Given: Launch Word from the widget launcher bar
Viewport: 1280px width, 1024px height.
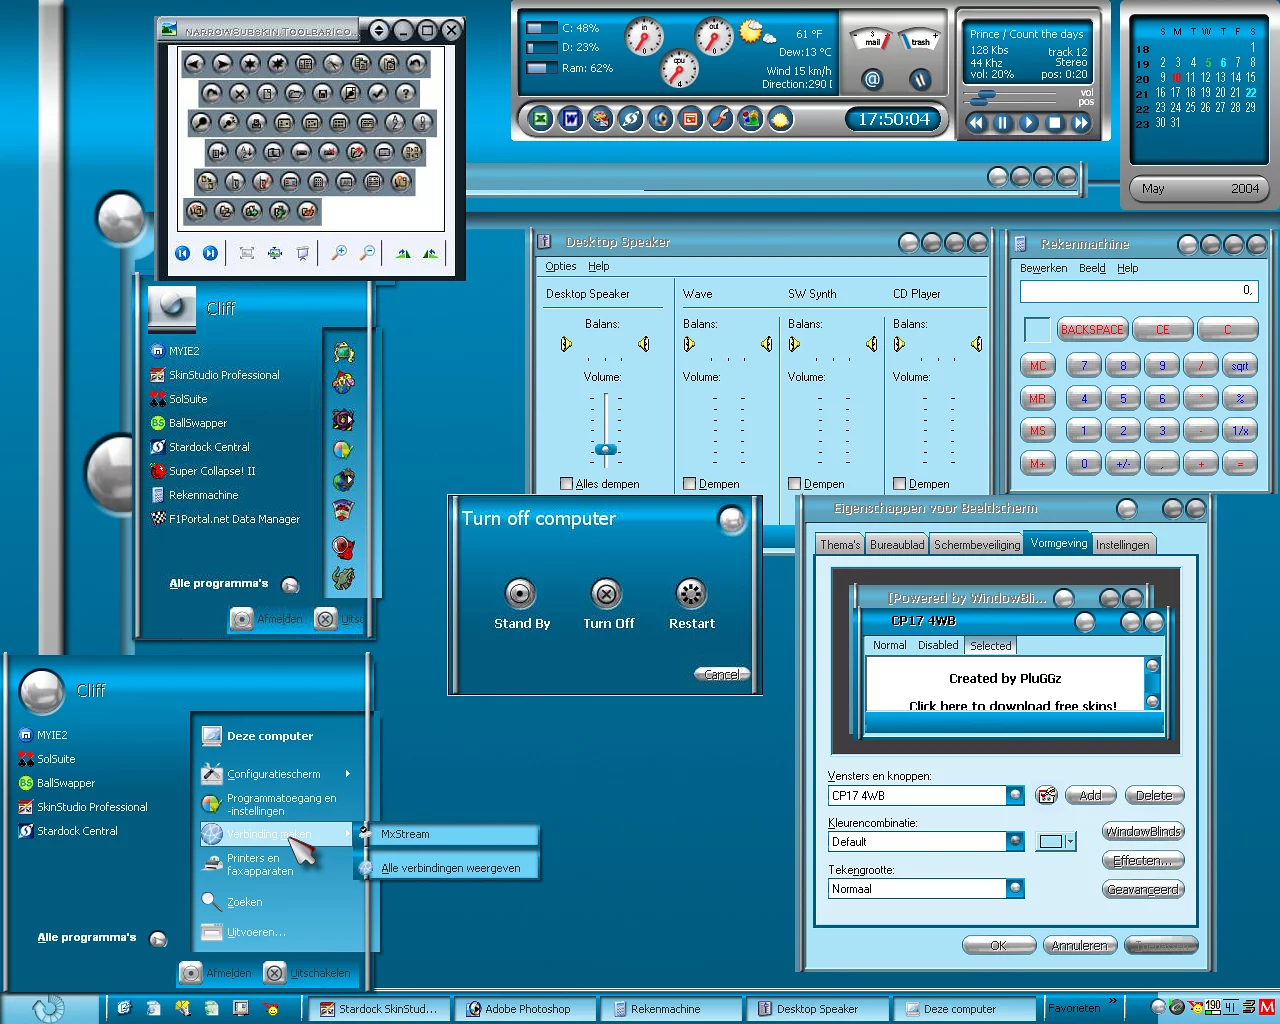Looking at the screenshot, I should [570, 120].
